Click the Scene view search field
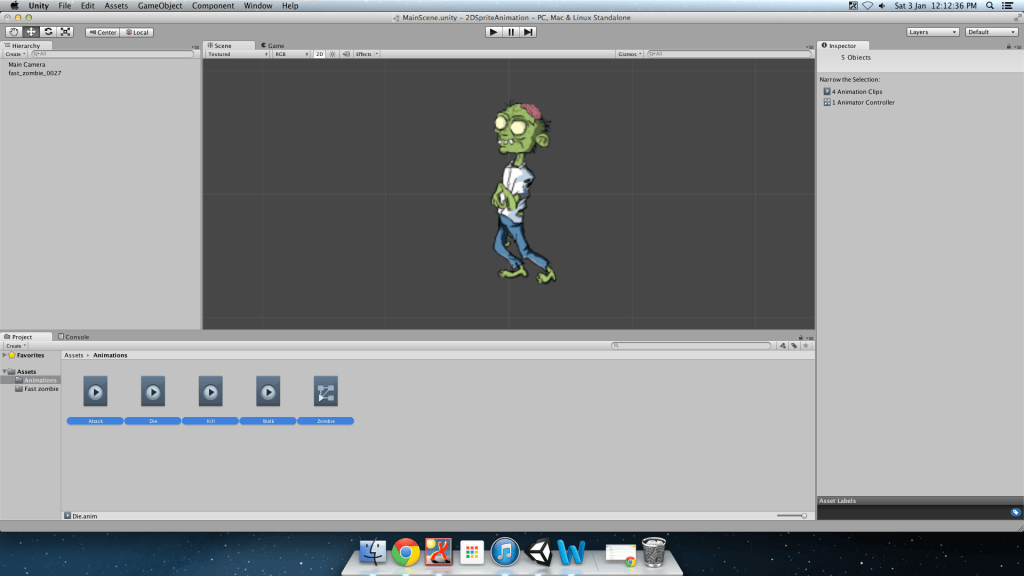Image resolution: width=1024 pixels, height=576 pixels. click(728, 54)
